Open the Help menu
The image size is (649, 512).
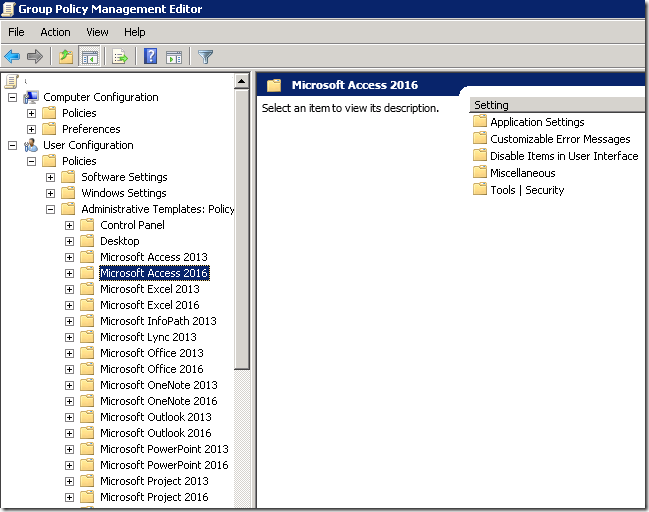point(135,32)
